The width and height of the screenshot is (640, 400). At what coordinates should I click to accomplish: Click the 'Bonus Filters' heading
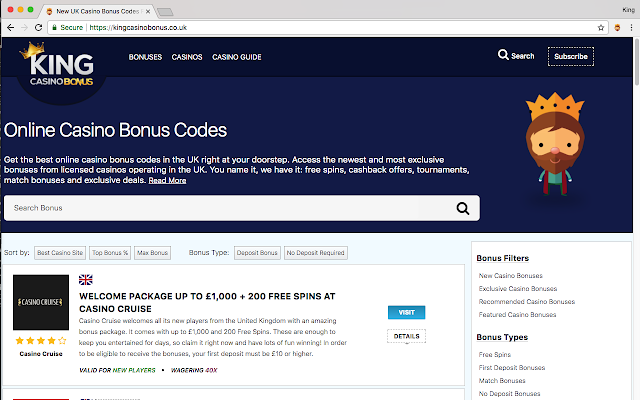pos(502,258)
